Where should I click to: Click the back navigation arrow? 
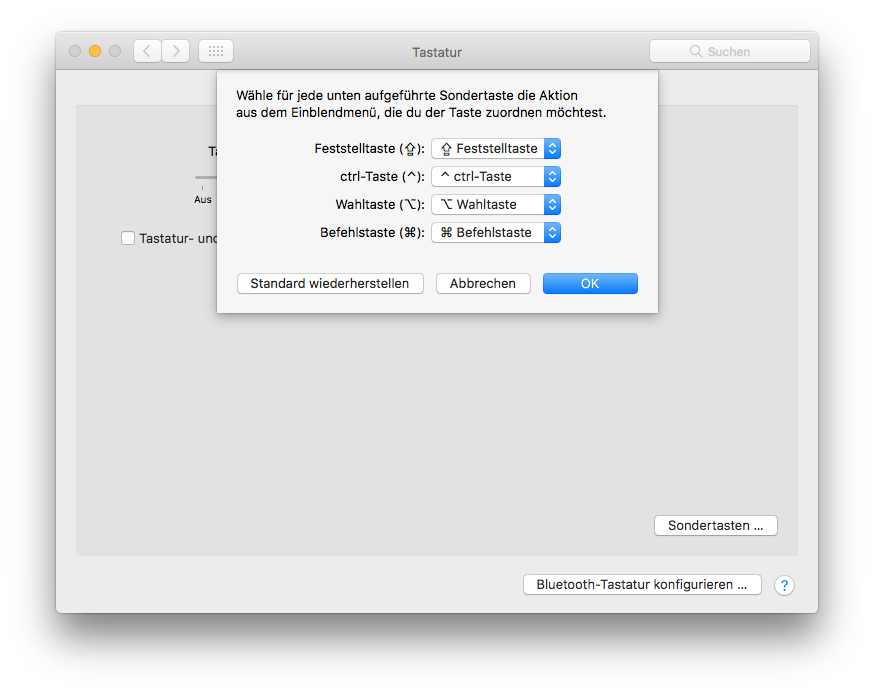click(147, 51)
